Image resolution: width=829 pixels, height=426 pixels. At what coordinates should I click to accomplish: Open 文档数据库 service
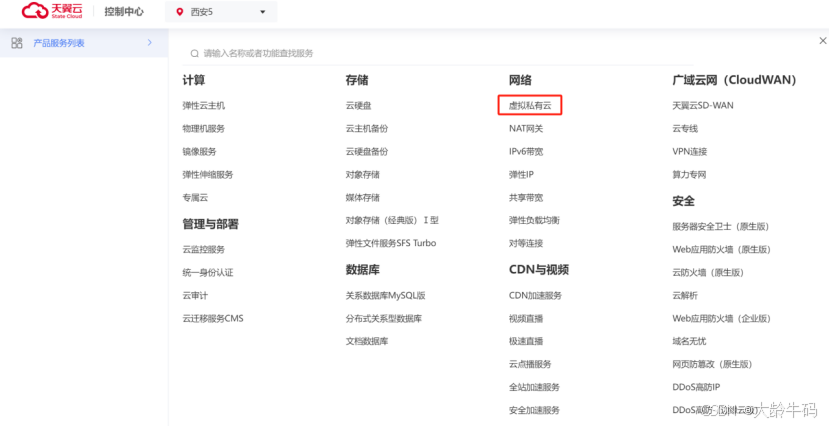point(367,341)
